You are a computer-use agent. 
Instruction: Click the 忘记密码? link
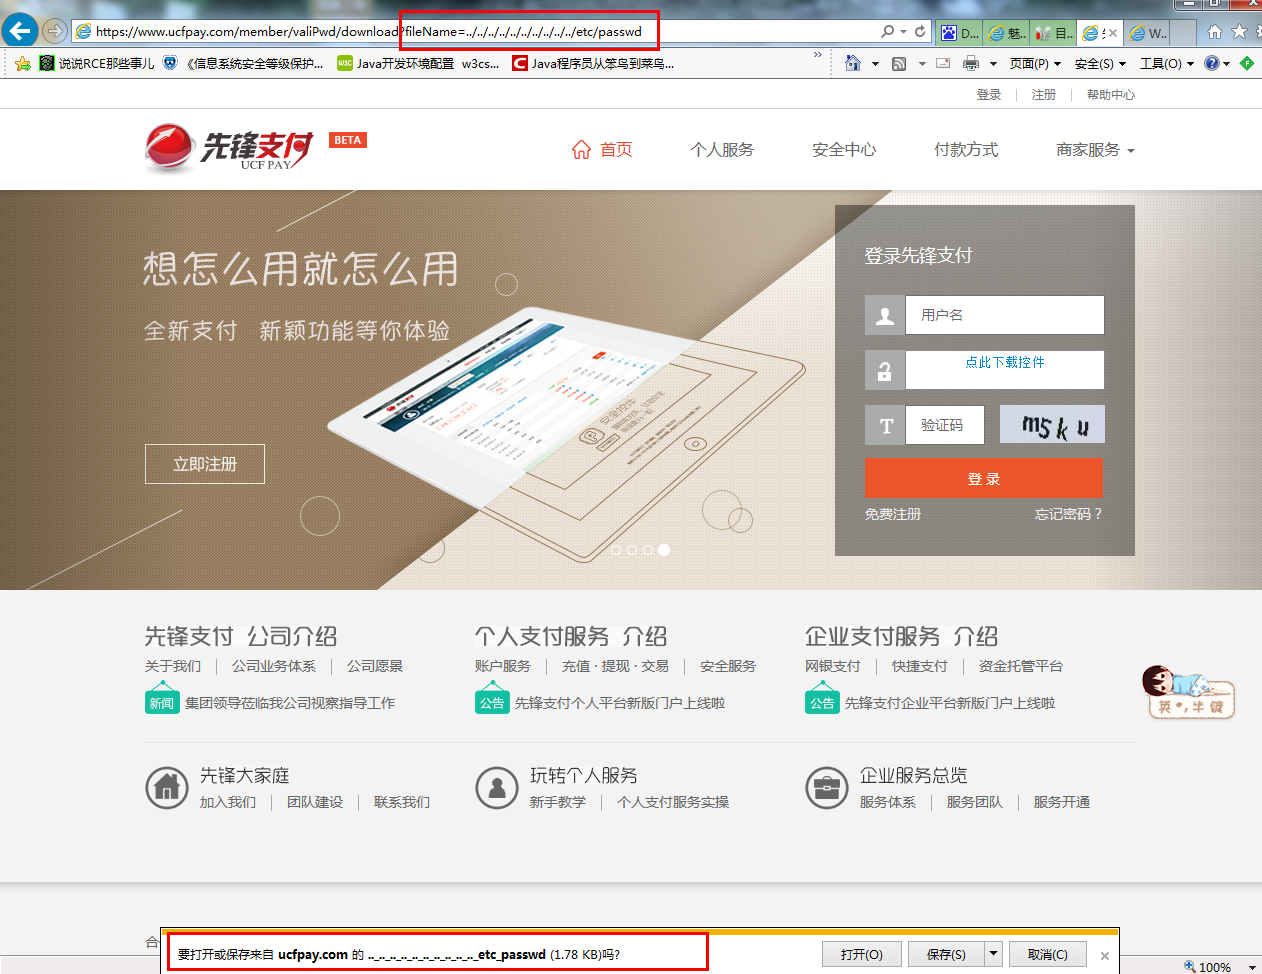click(x=1069, y=514)
